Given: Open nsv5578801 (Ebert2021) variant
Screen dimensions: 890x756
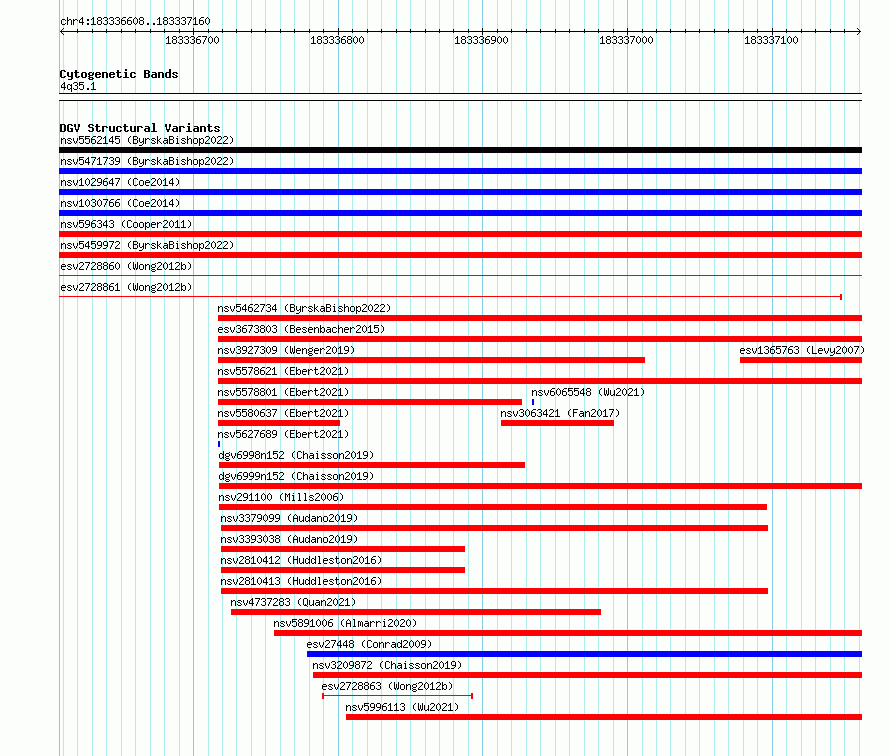Looking at the screenshot, I should (283, 392).
